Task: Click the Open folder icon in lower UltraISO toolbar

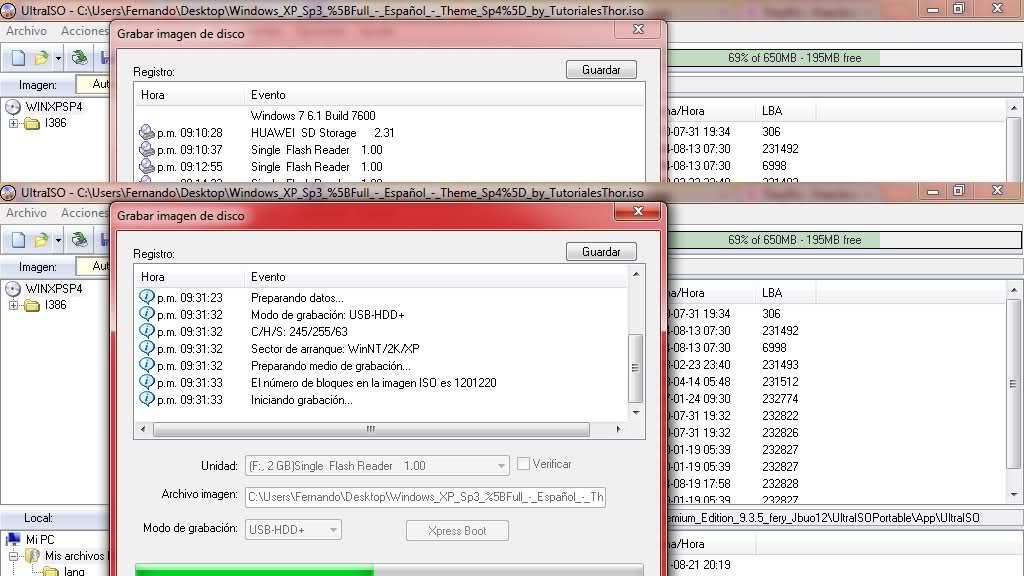Action: 41,240
